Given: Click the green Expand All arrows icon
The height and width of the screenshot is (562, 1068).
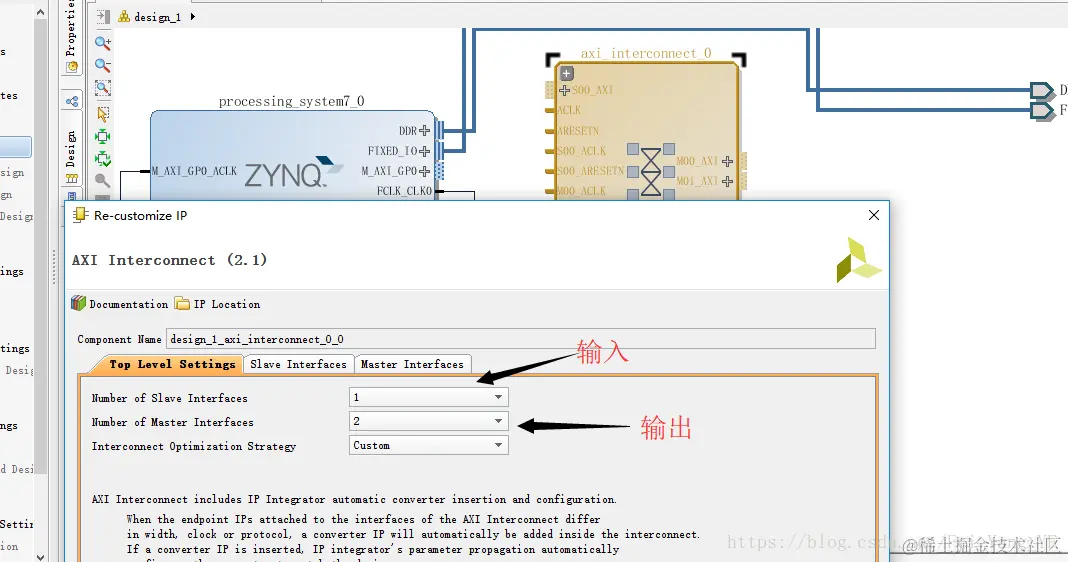Looking at the screenshot, I should (x=103, y=136).
